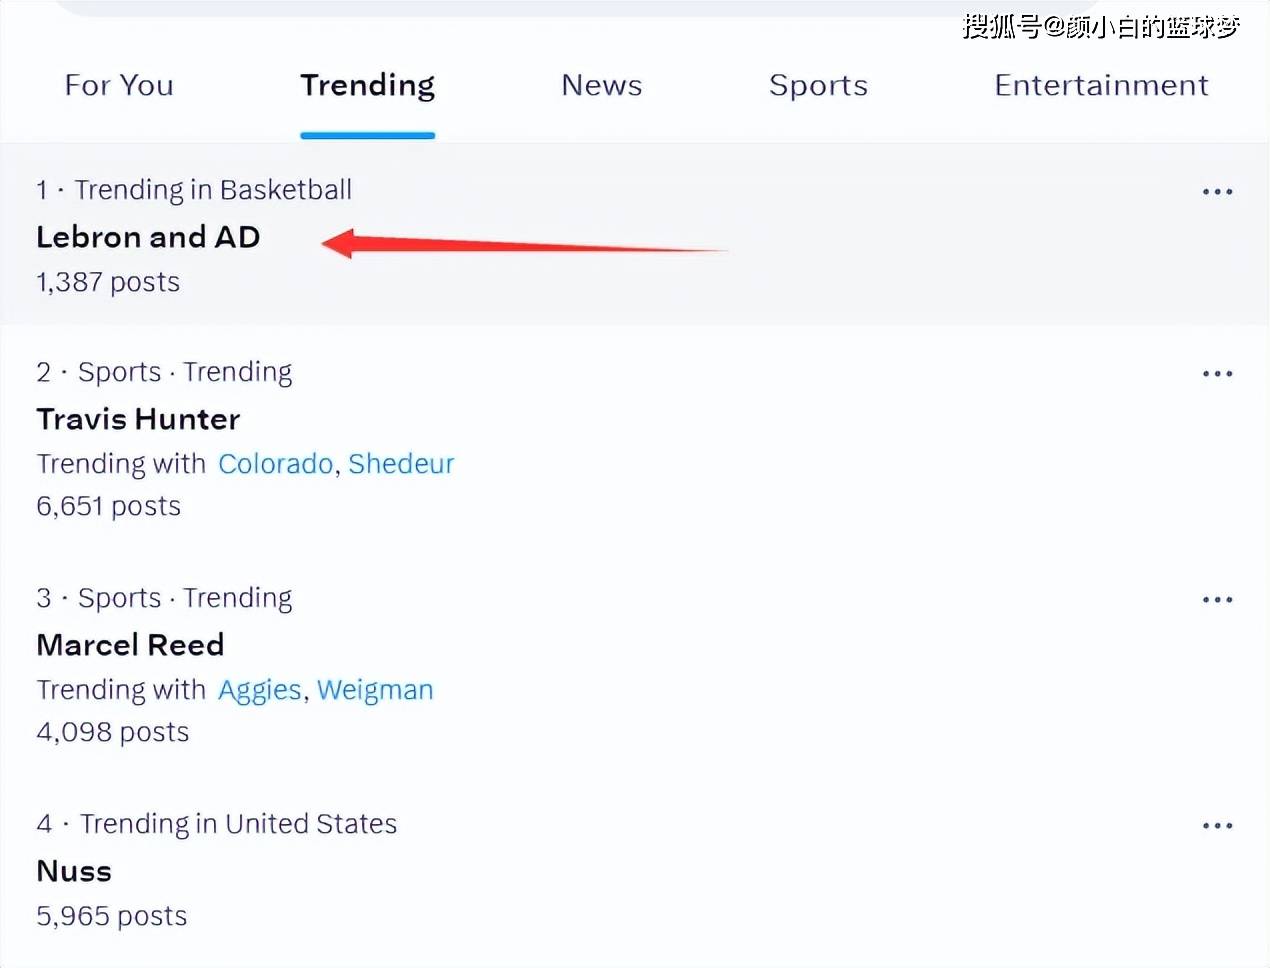Switch to the For You tab
The width and height of the screenshot is (1270, 968).
coord(119,86)
